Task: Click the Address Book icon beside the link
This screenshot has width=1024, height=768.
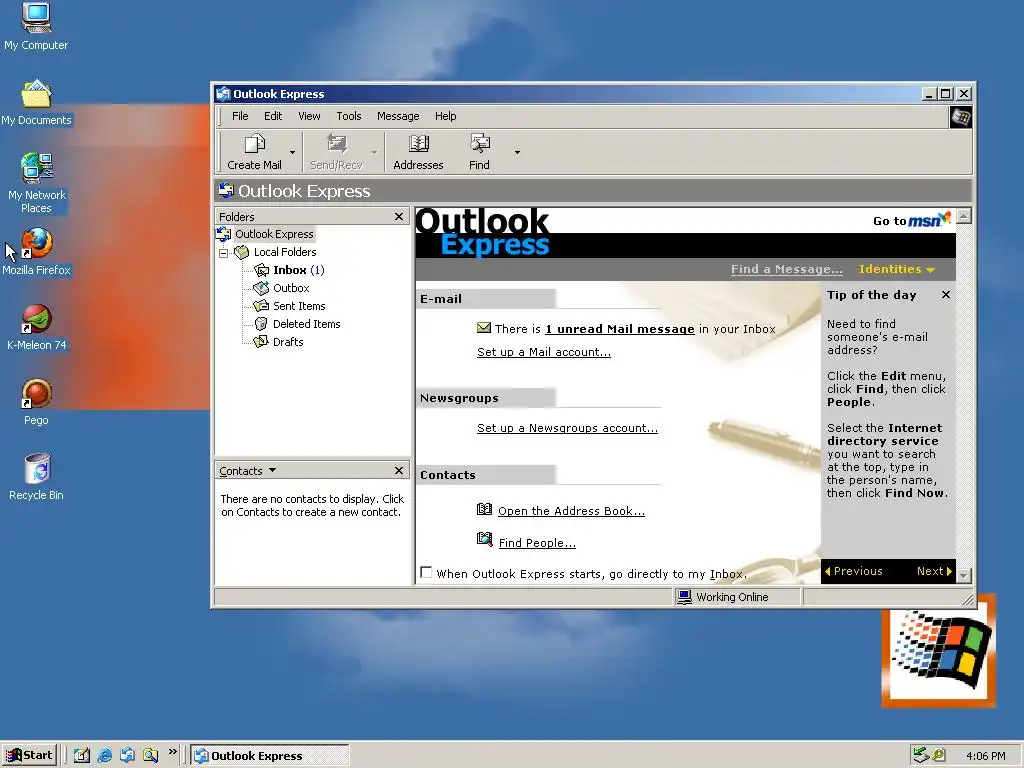Action: coord(484,509)
